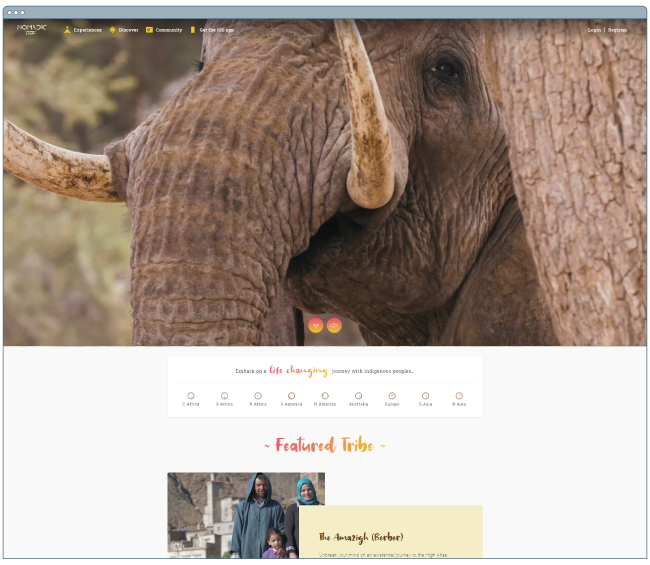650x565 pixels.
Task: Select the Australia region icon
Action: [358, 396]
